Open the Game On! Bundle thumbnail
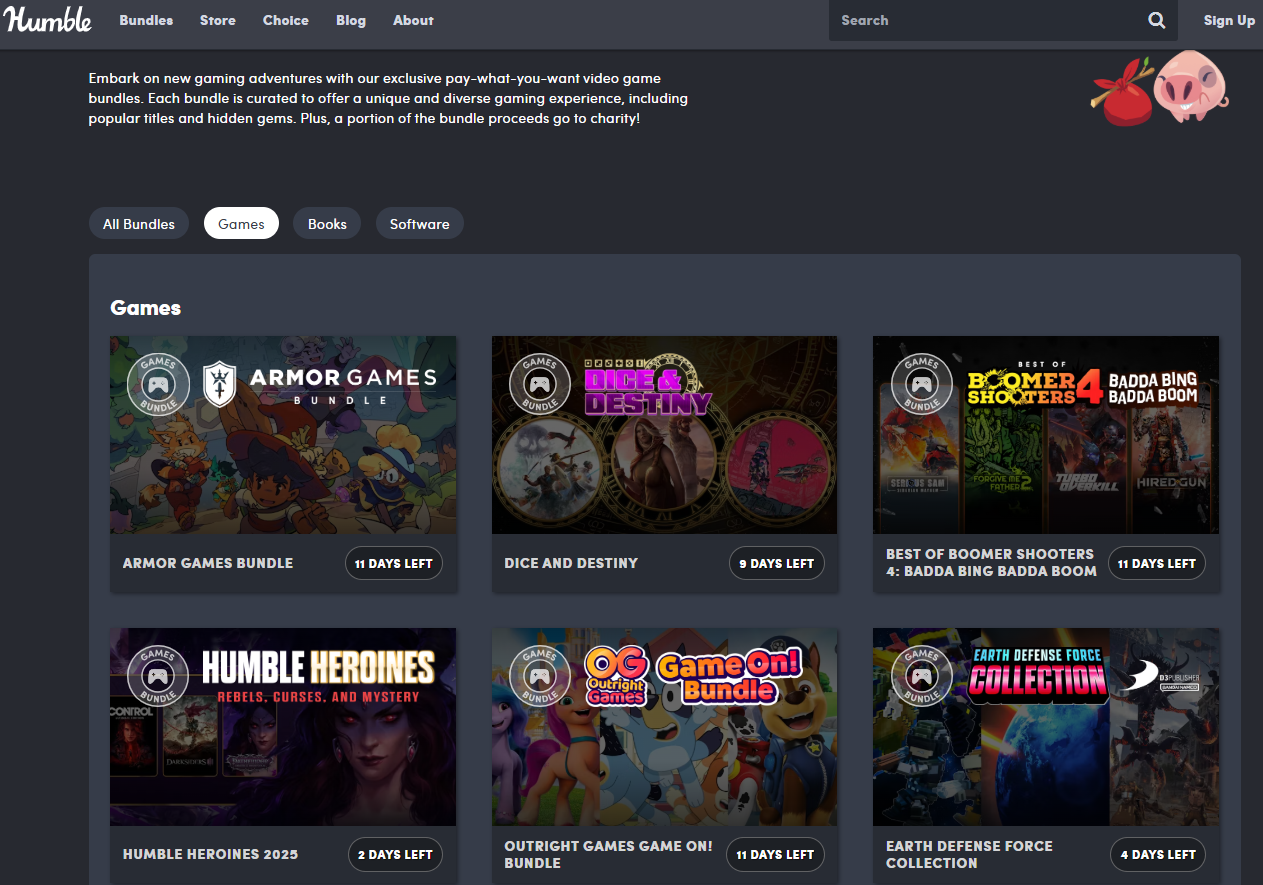Screen dimensions: 1263x885 point(665,727)
